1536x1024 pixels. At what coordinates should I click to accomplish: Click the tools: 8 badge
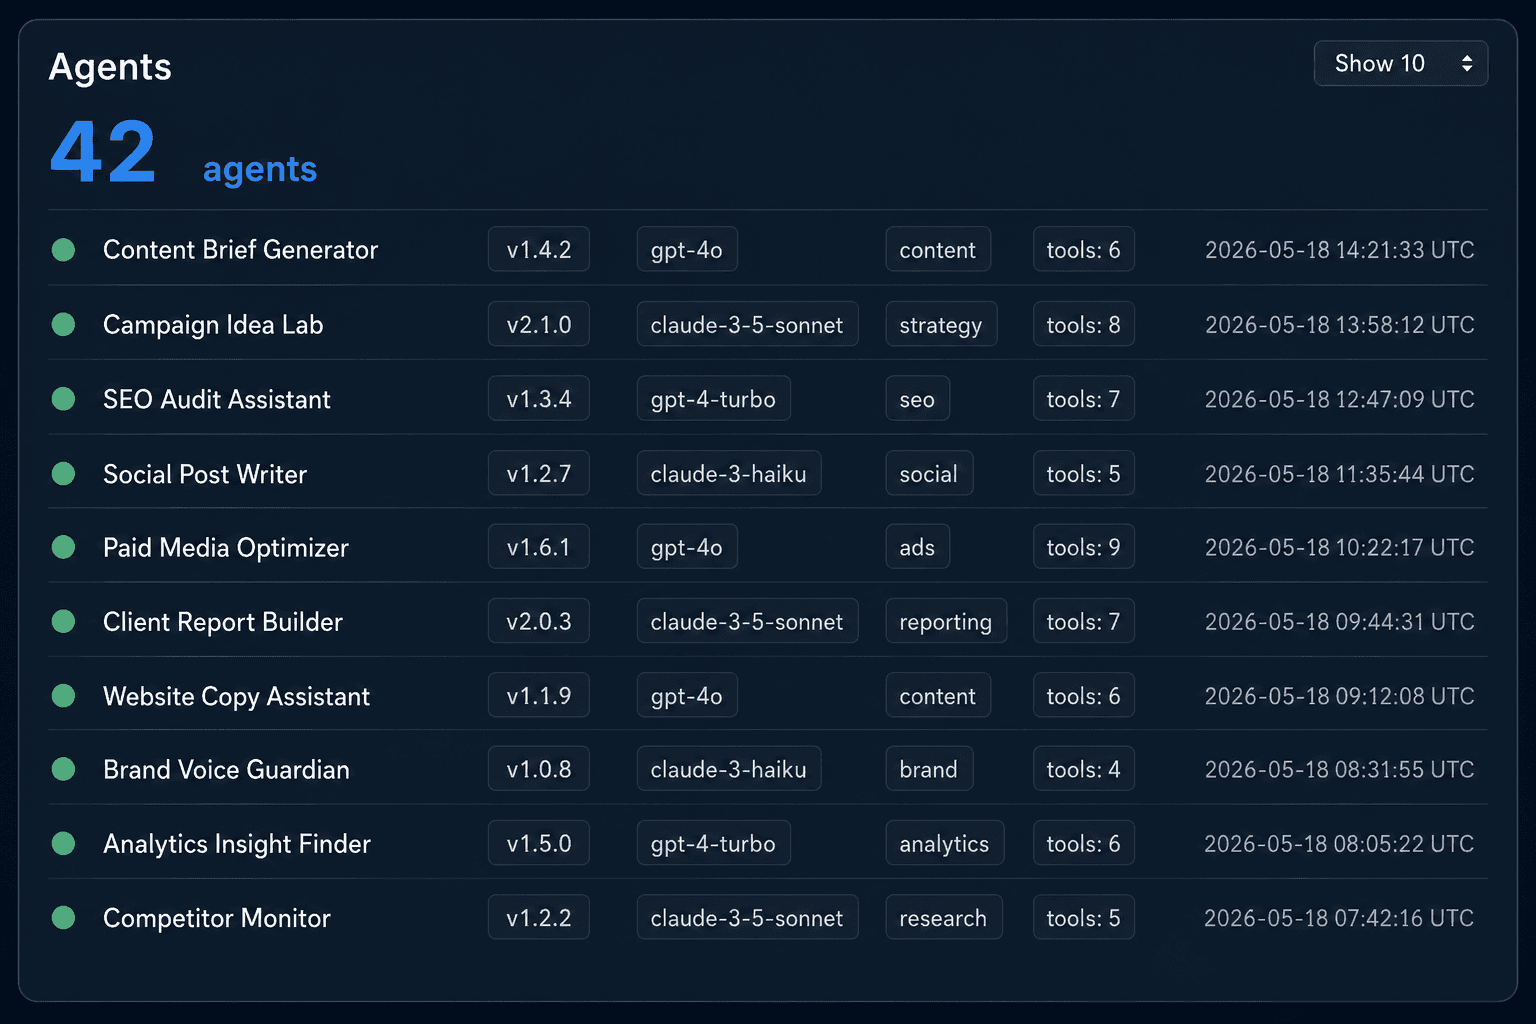(1084, 324)
